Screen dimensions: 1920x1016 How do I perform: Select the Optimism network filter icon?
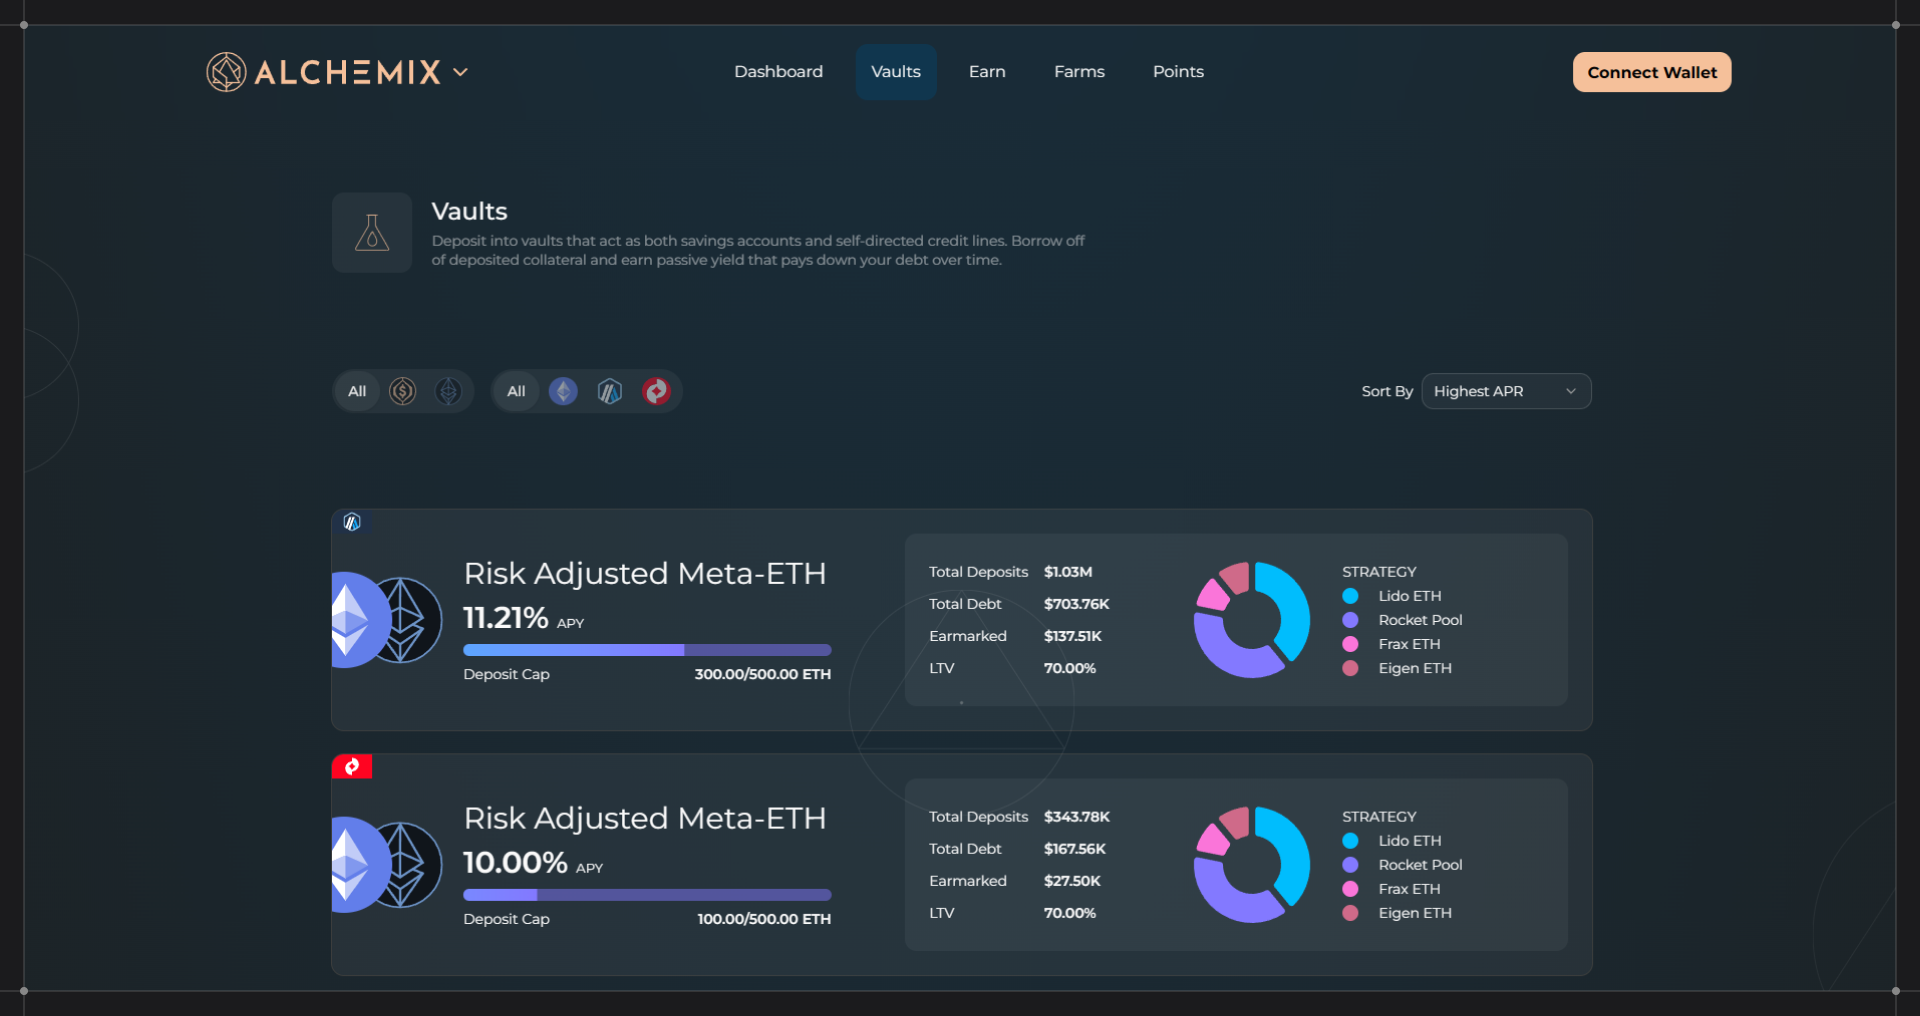pos(656,391)
